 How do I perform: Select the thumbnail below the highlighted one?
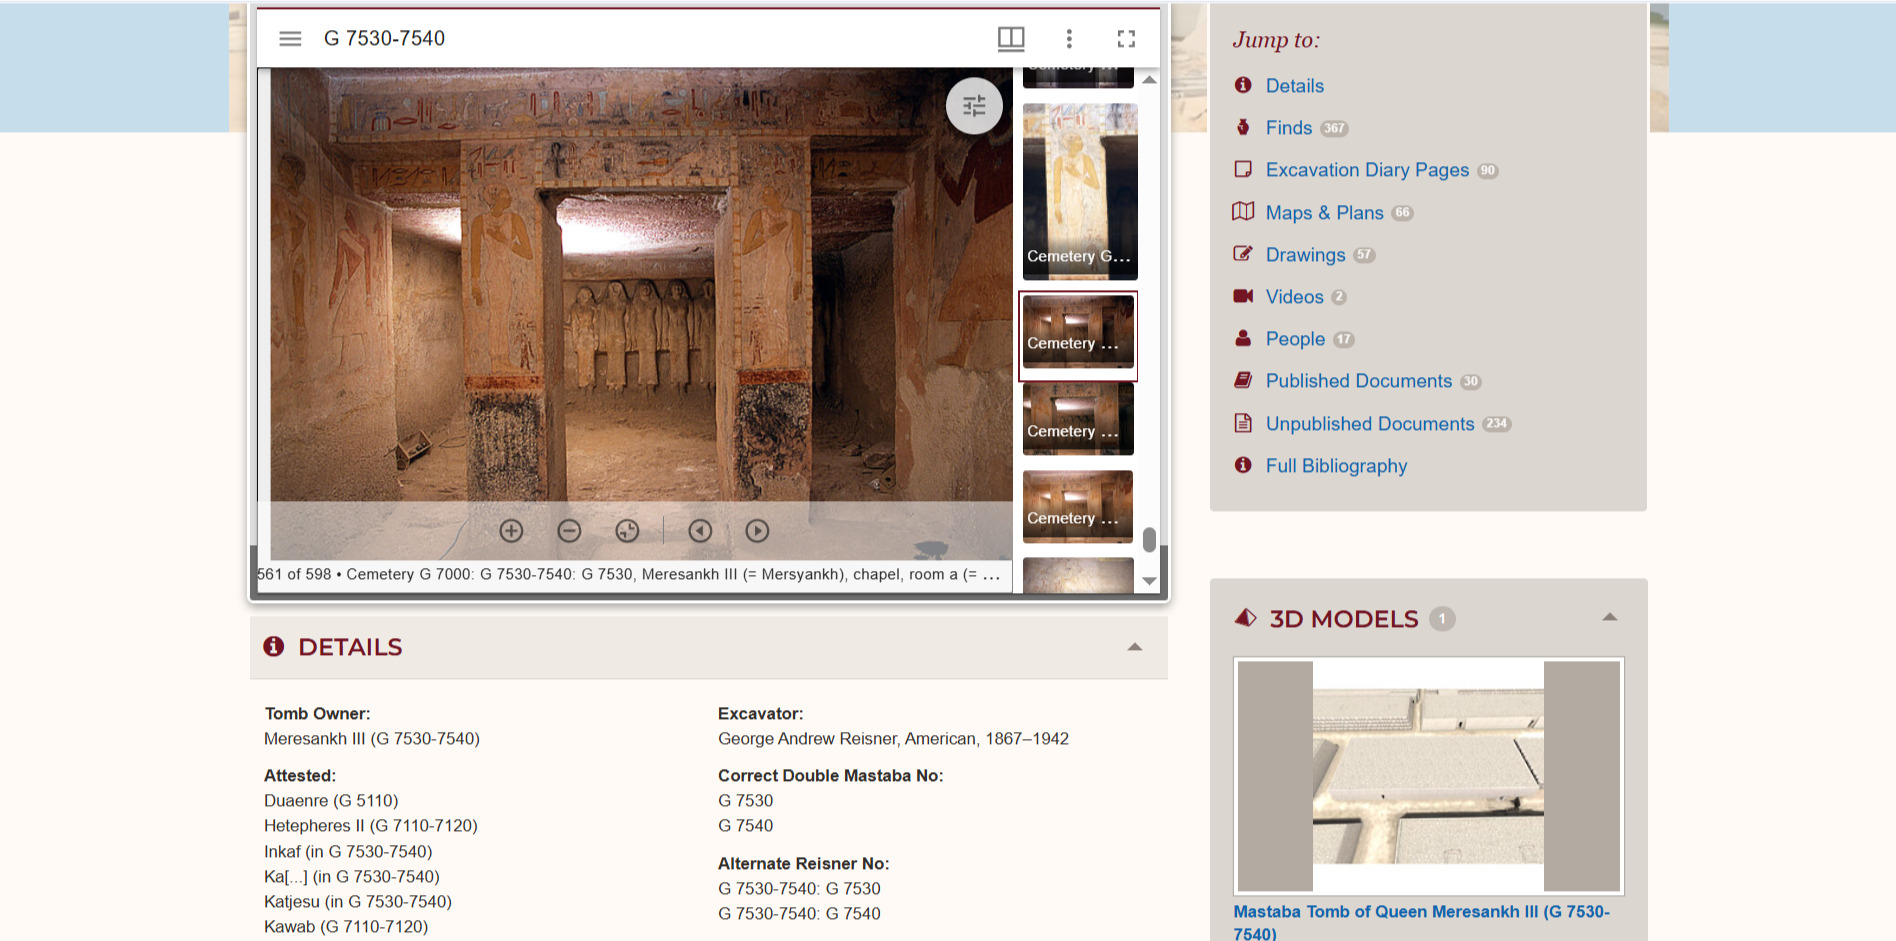click(x=1078, y=419)
